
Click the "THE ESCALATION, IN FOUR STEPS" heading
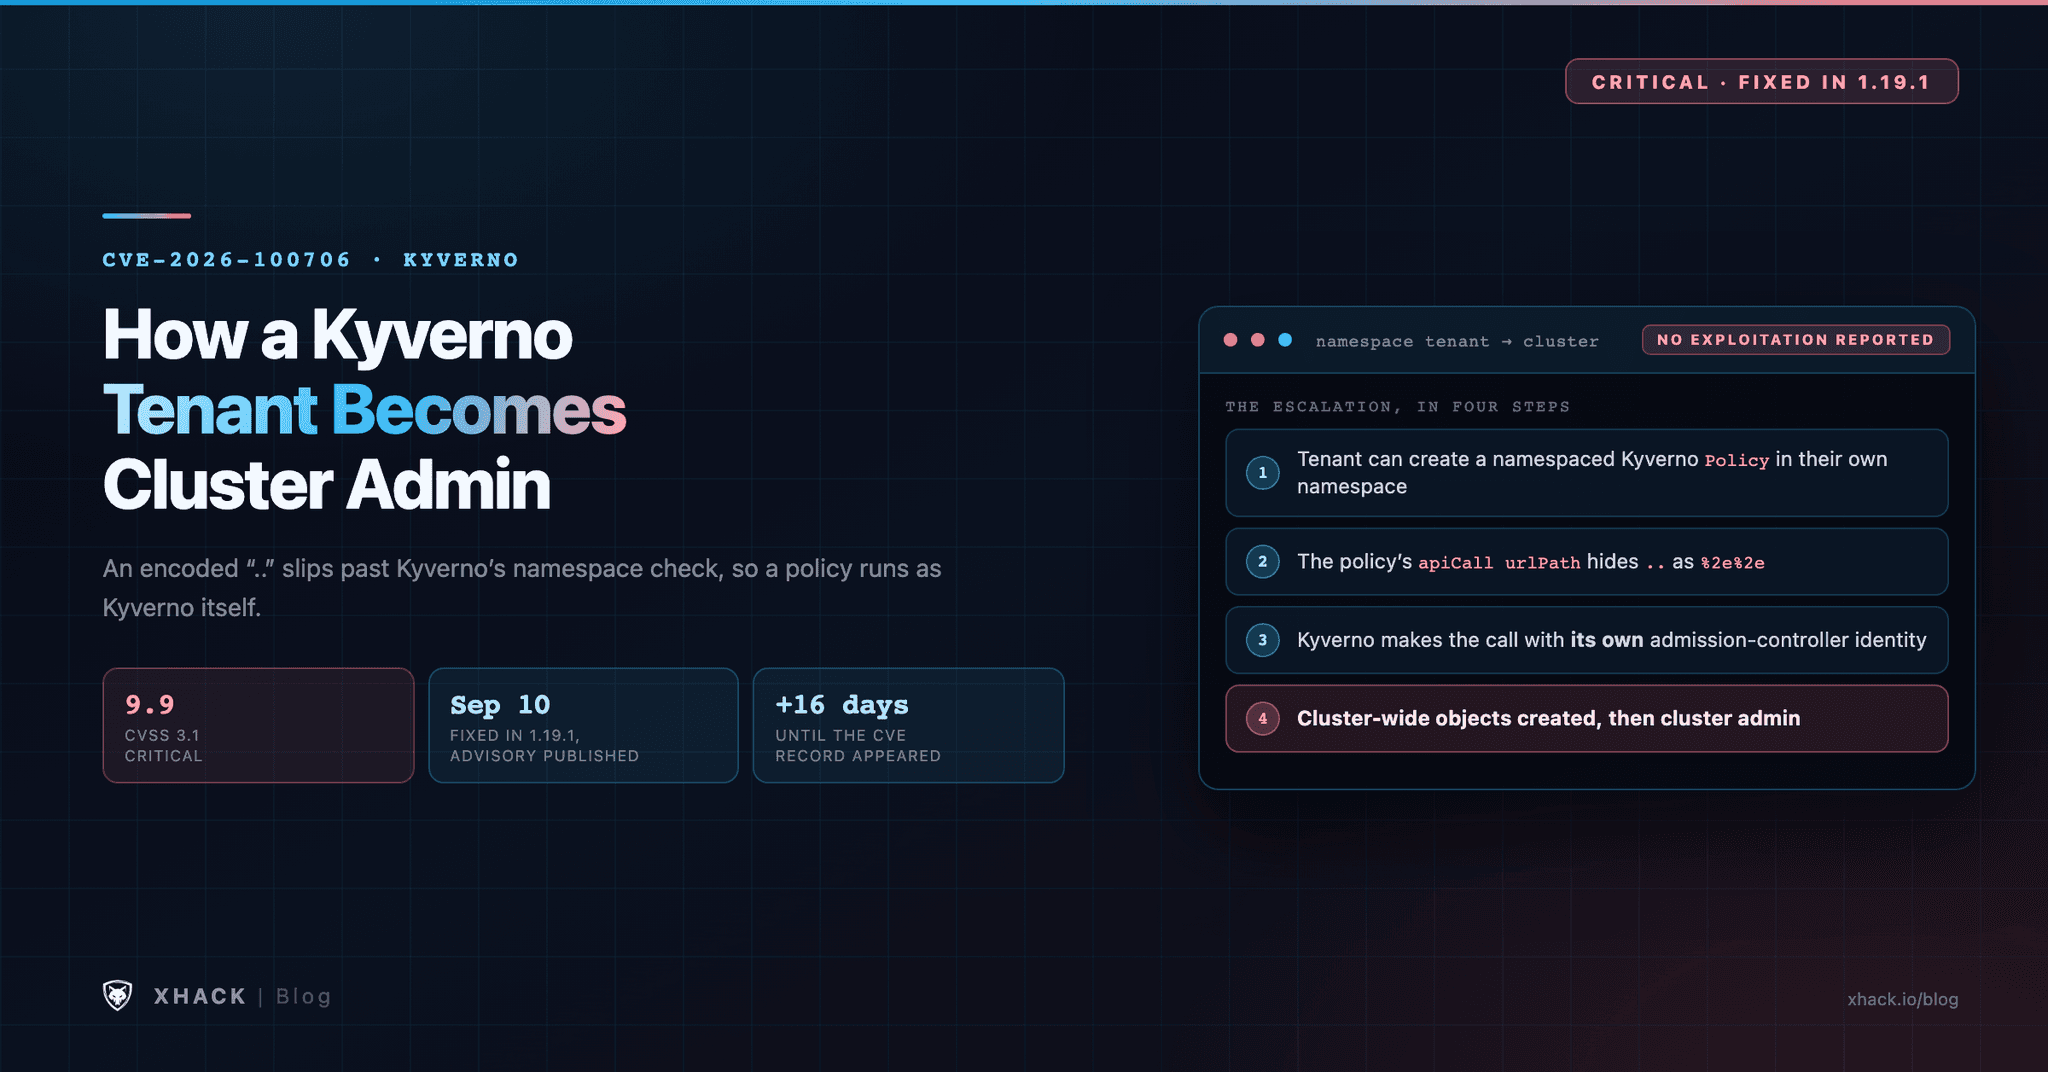(1397, 407)
